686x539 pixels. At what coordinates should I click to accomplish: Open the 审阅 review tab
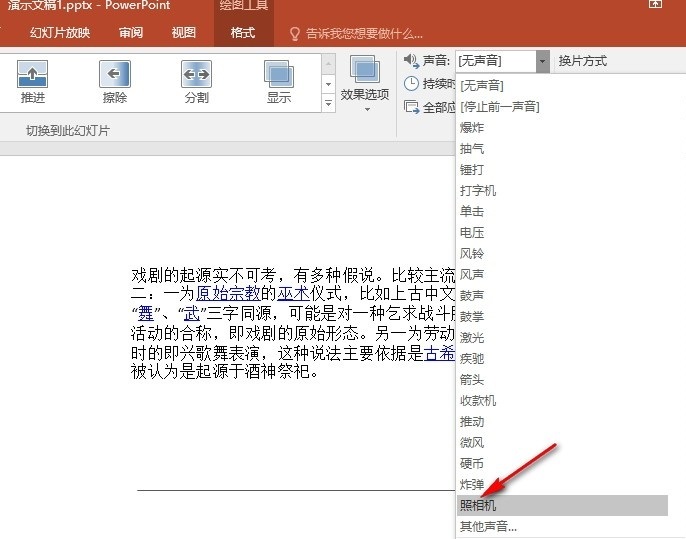130,33
